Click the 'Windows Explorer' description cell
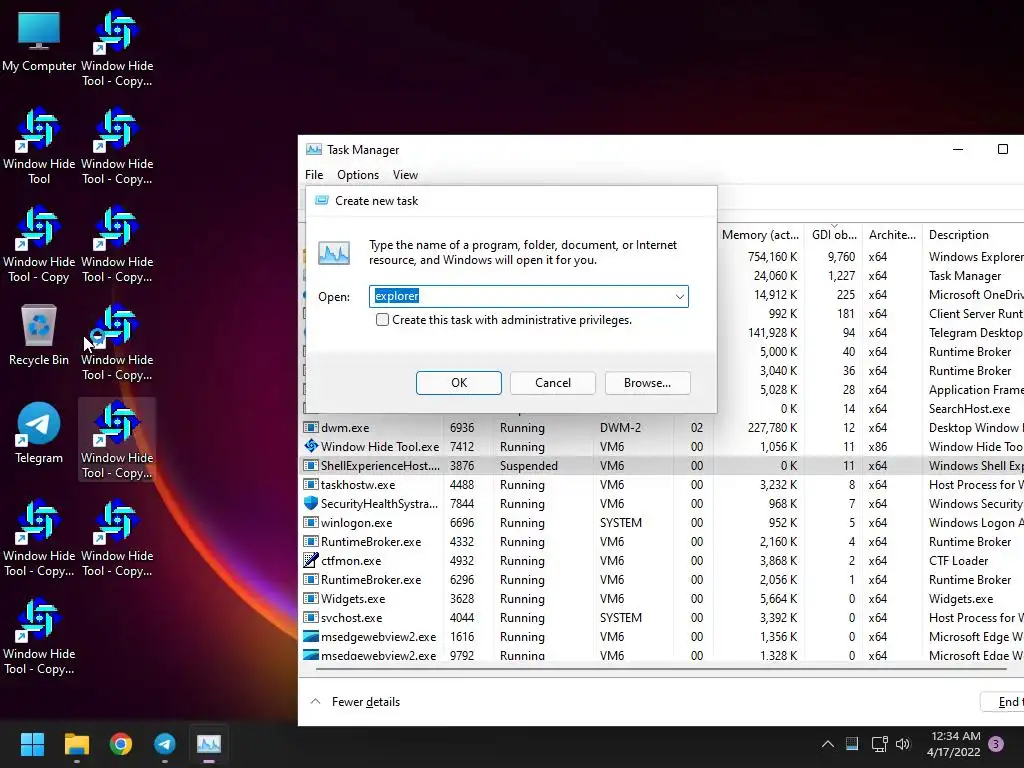The image size is (1024, 768). (x=976, y=257)
